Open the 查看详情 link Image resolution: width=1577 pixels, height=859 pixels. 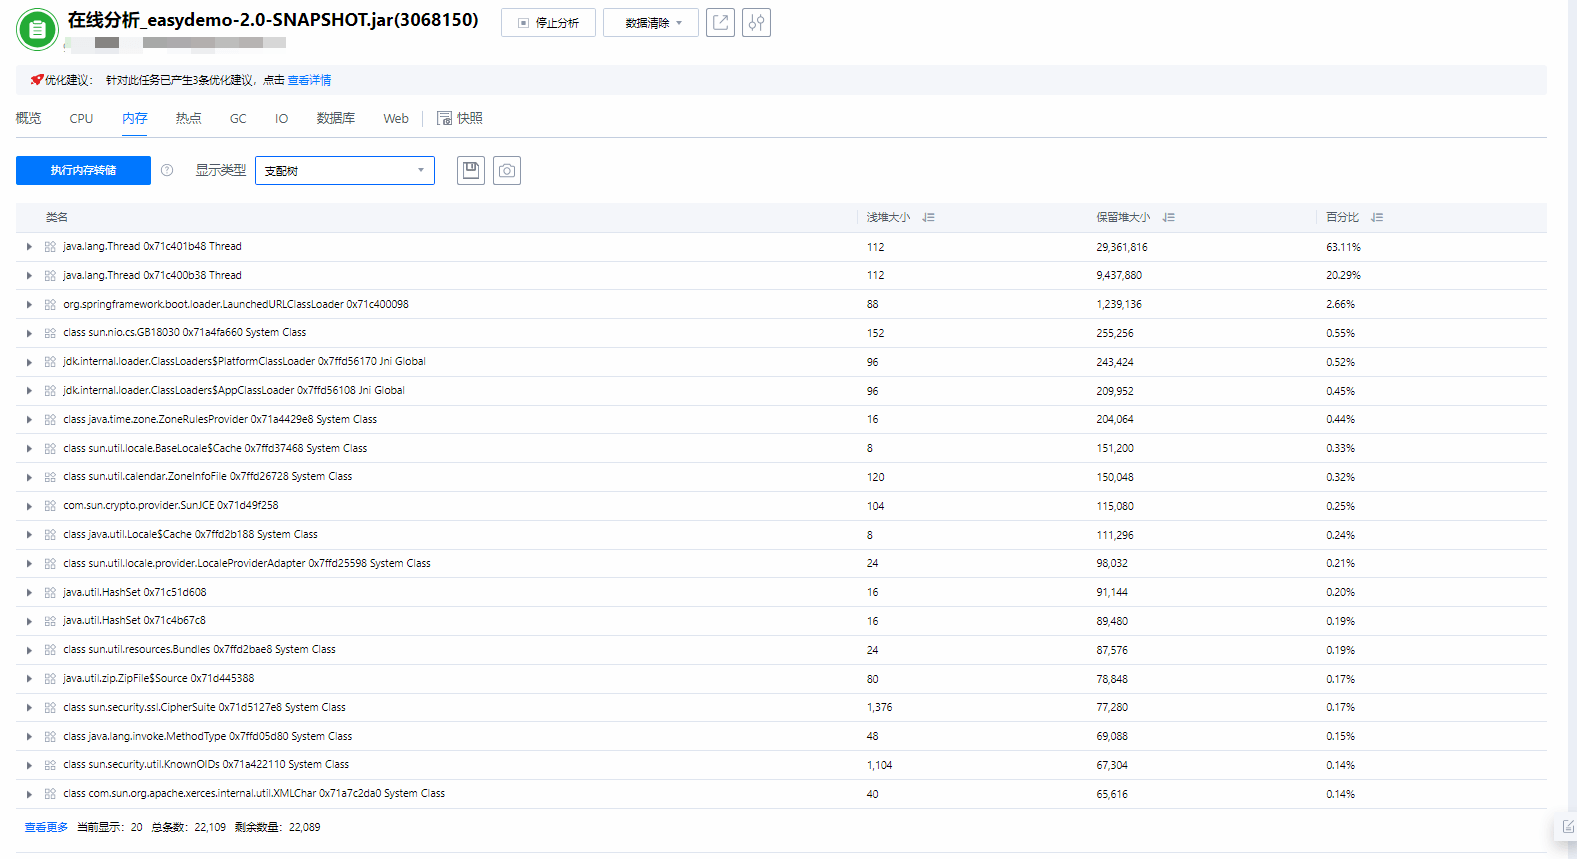(309, 80)
